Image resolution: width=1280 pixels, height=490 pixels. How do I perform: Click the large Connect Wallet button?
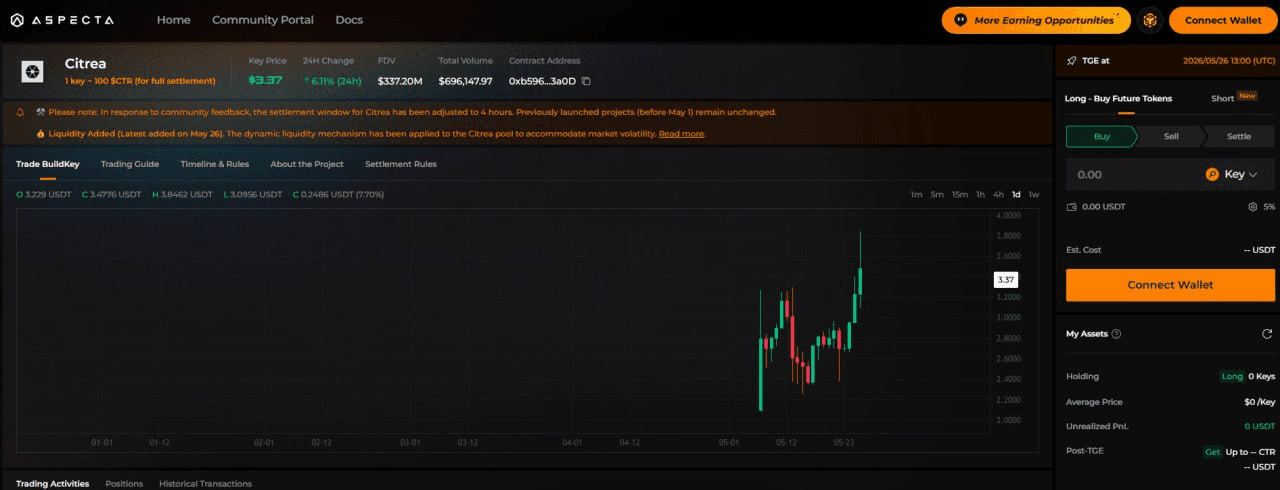click(1170, 285)
